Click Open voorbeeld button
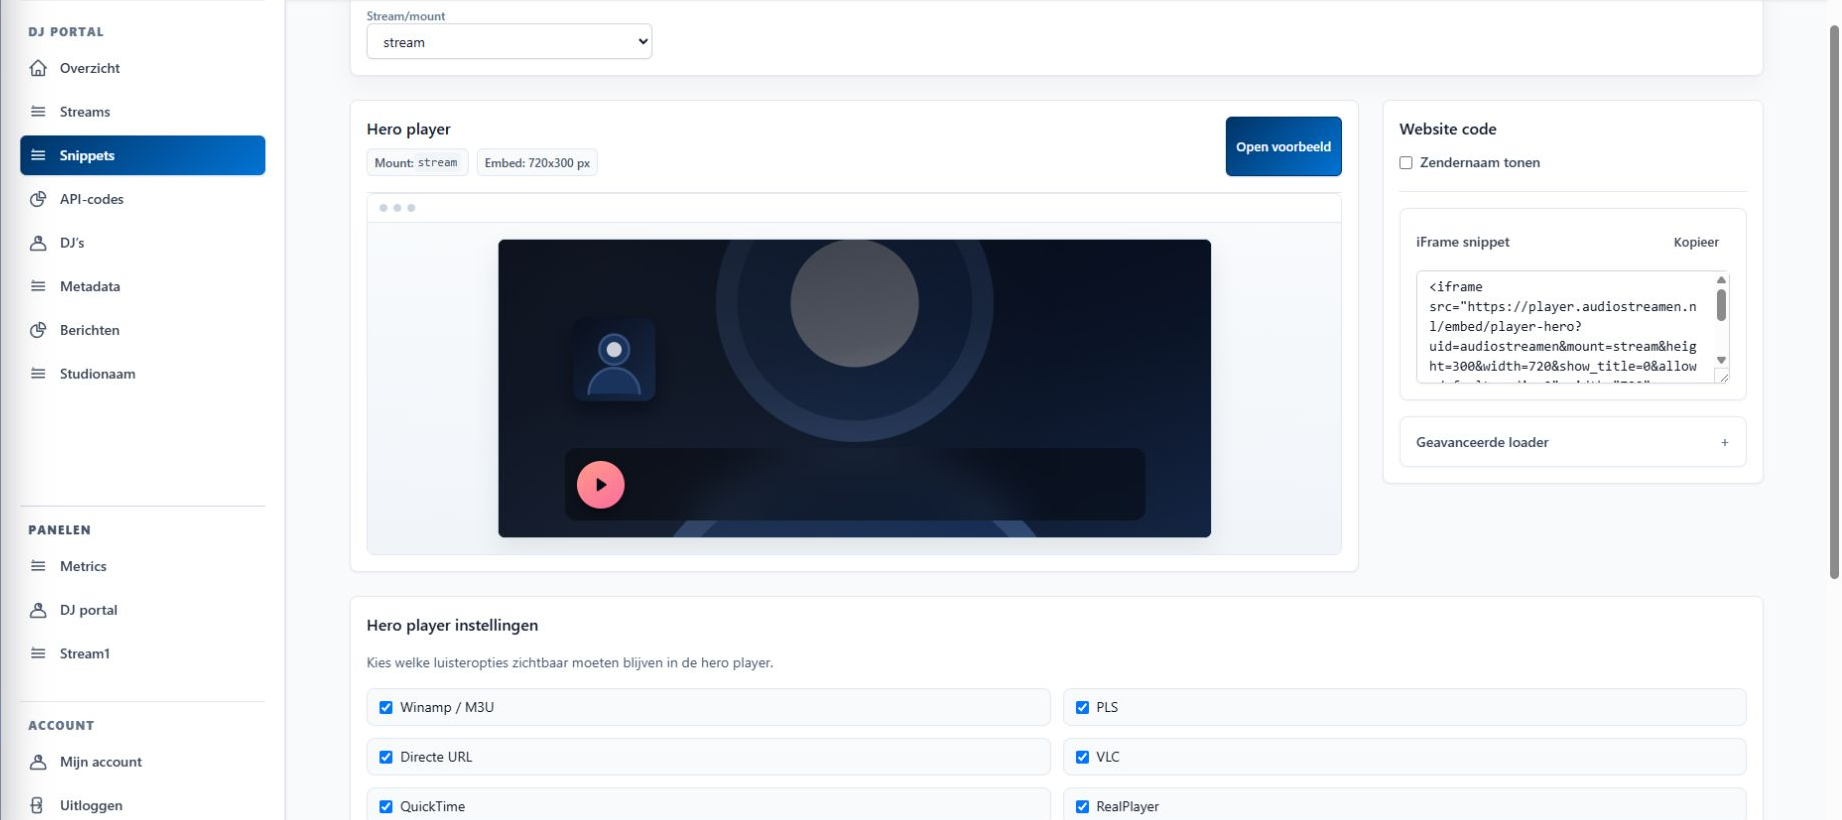Screen dimensions: 1842x820 pyautogui.click(x=1283, y=147)
